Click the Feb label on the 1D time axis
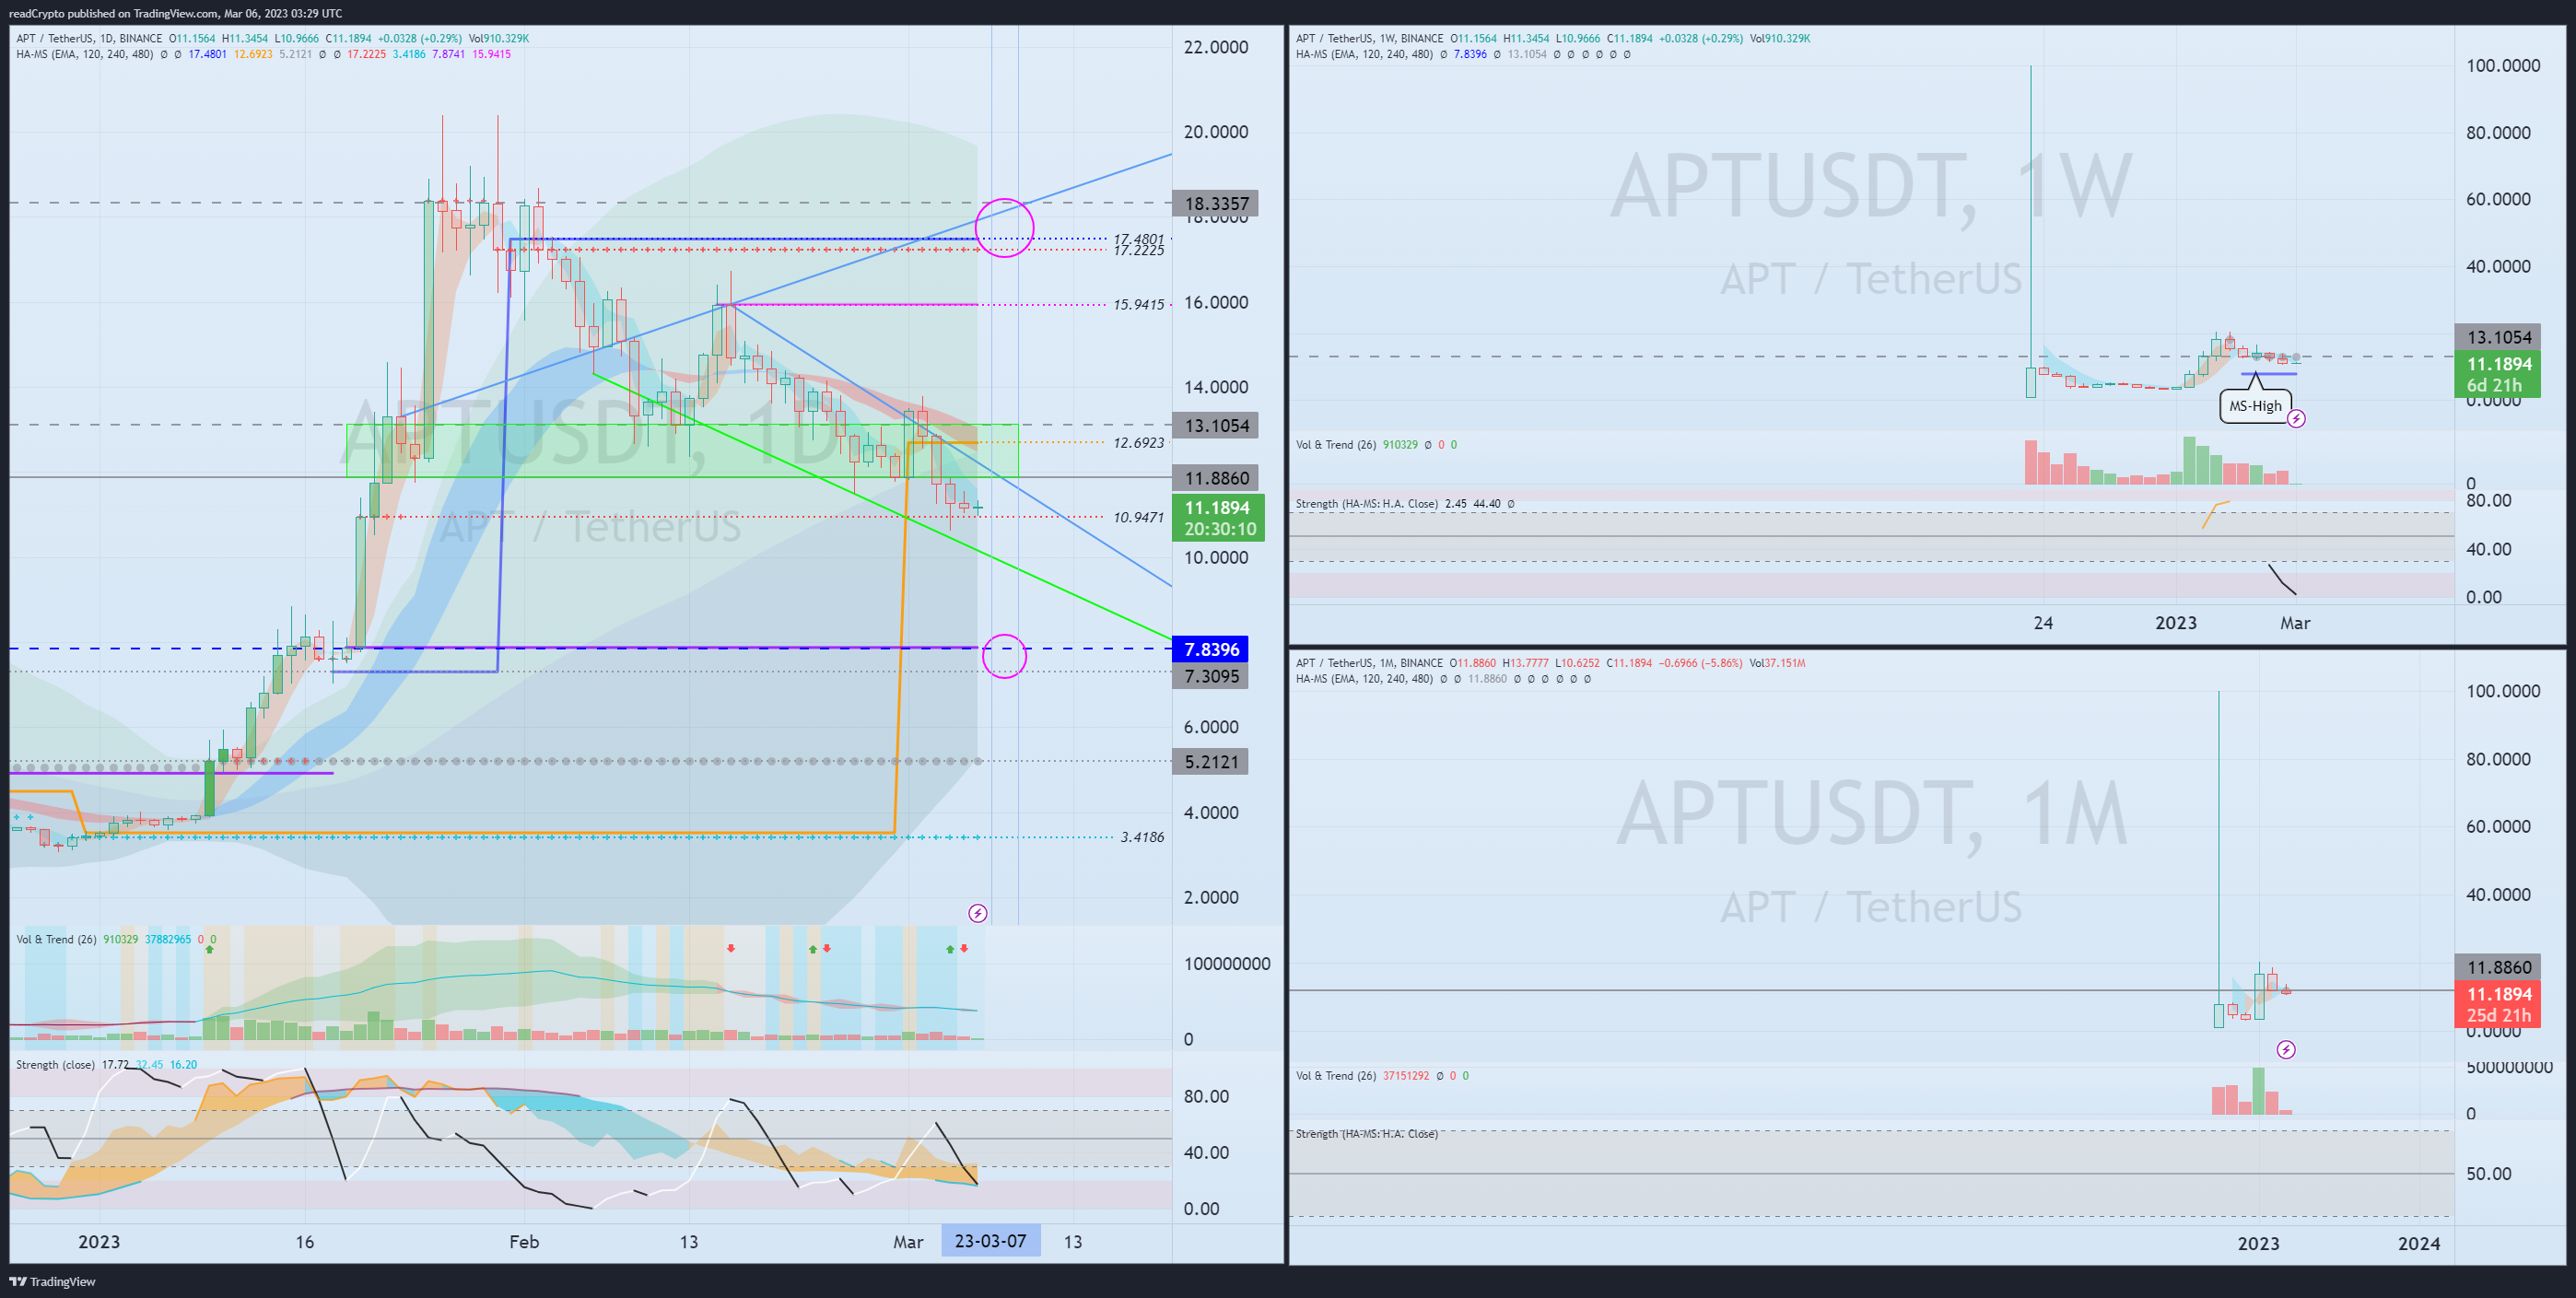Screen dimensions: 2576x1298 click(x=524, y=1241)
